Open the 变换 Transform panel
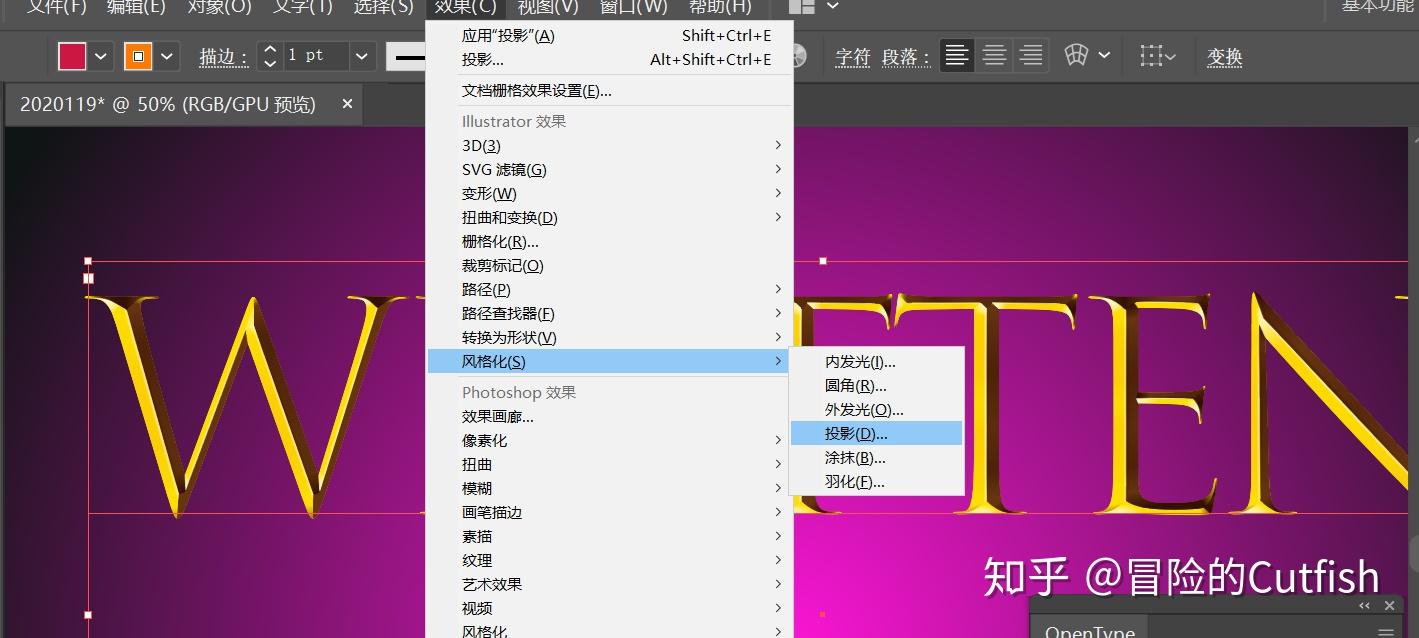1419x638 pixels. click(x=1222, y=57)
